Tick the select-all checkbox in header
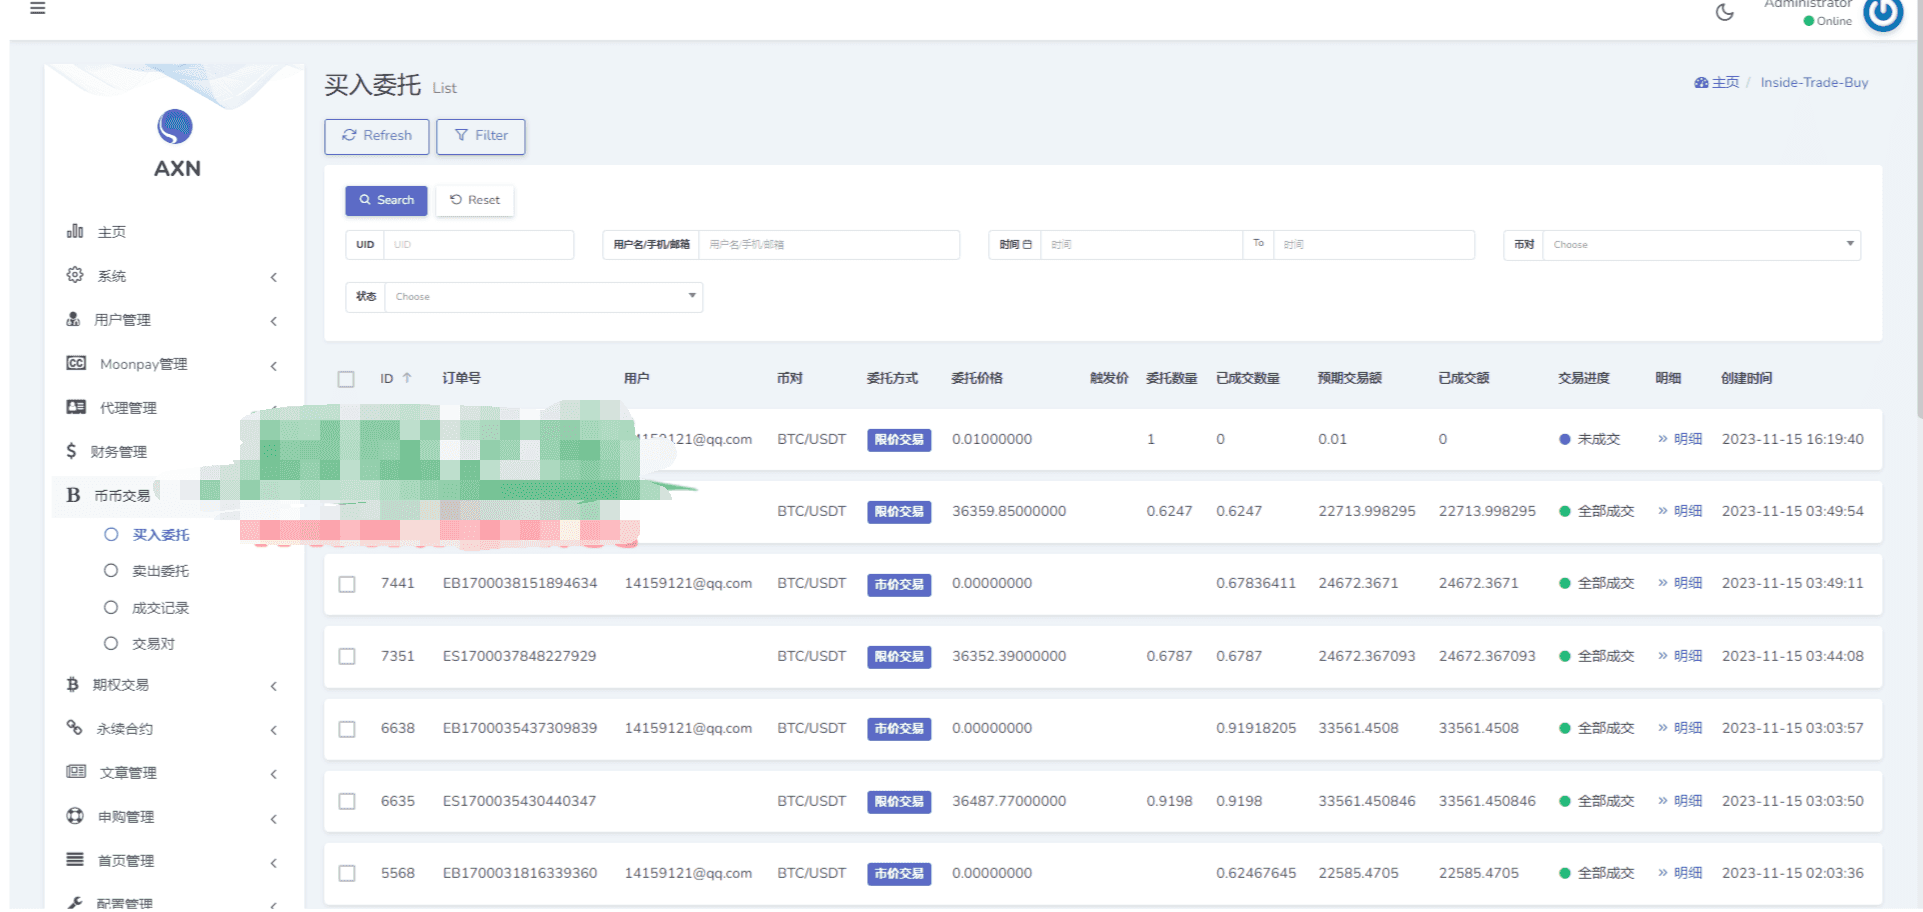The width and height of the screenshot is (1923, 912). [x=346, y=379]
